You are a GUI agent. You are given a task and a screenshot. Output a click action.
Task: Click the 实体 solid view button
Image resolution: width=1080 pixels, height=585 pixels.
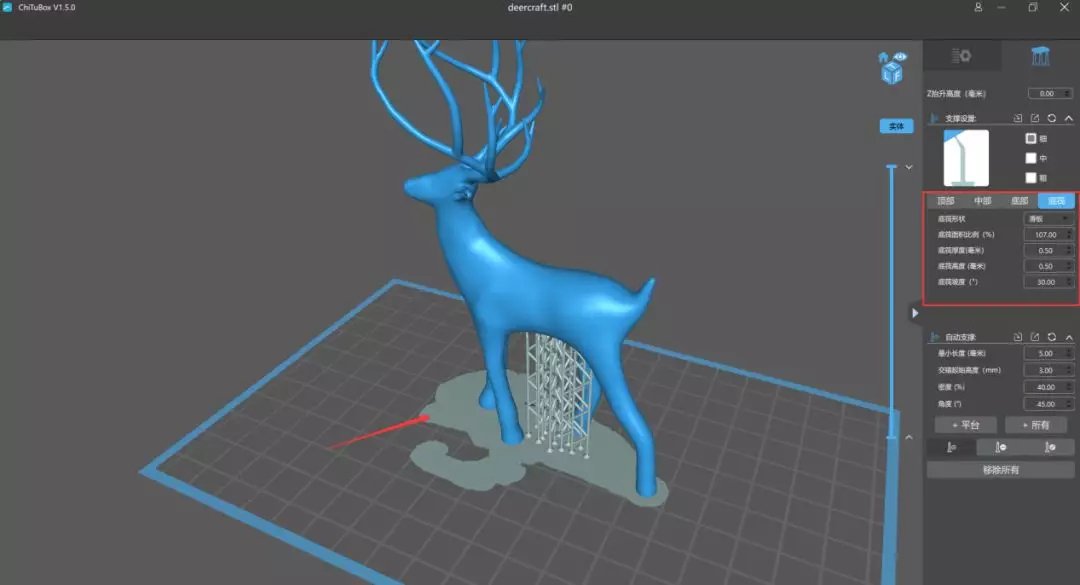tap(896, 126)
